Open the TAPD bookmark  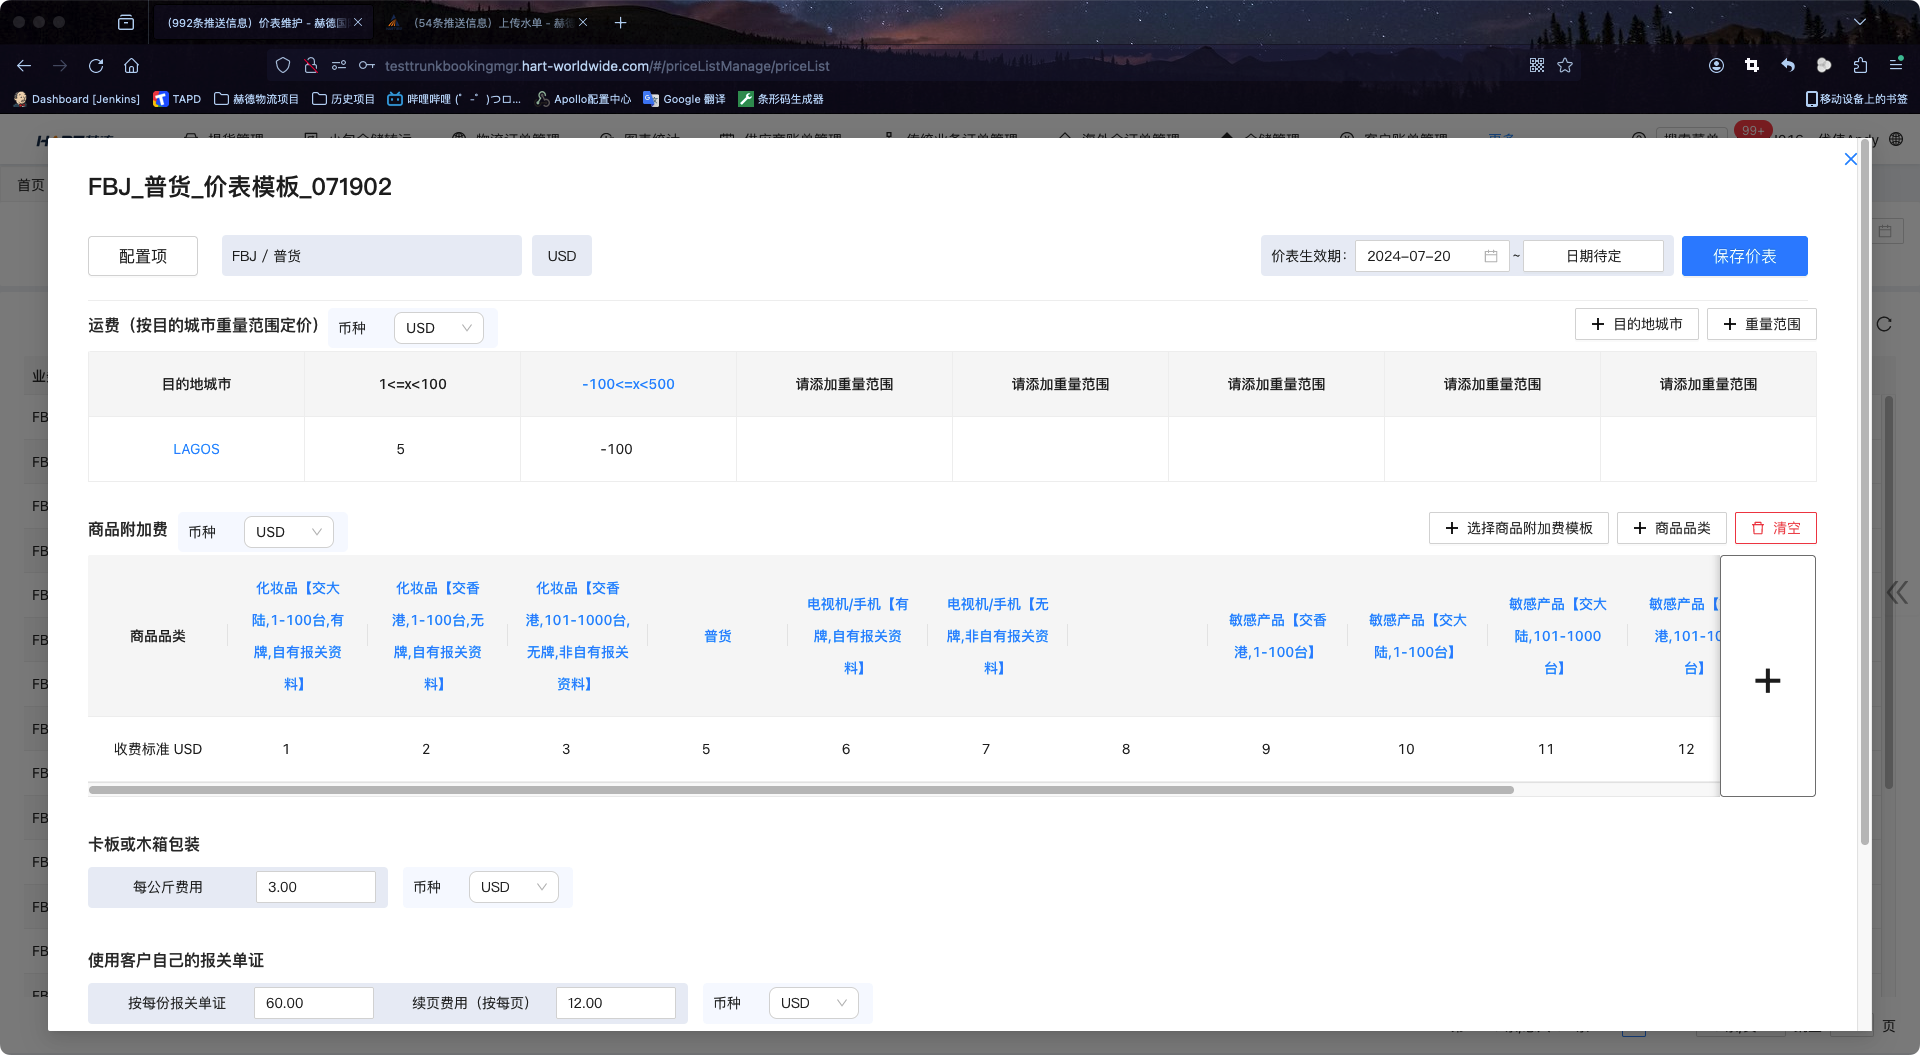coord(177,99)
